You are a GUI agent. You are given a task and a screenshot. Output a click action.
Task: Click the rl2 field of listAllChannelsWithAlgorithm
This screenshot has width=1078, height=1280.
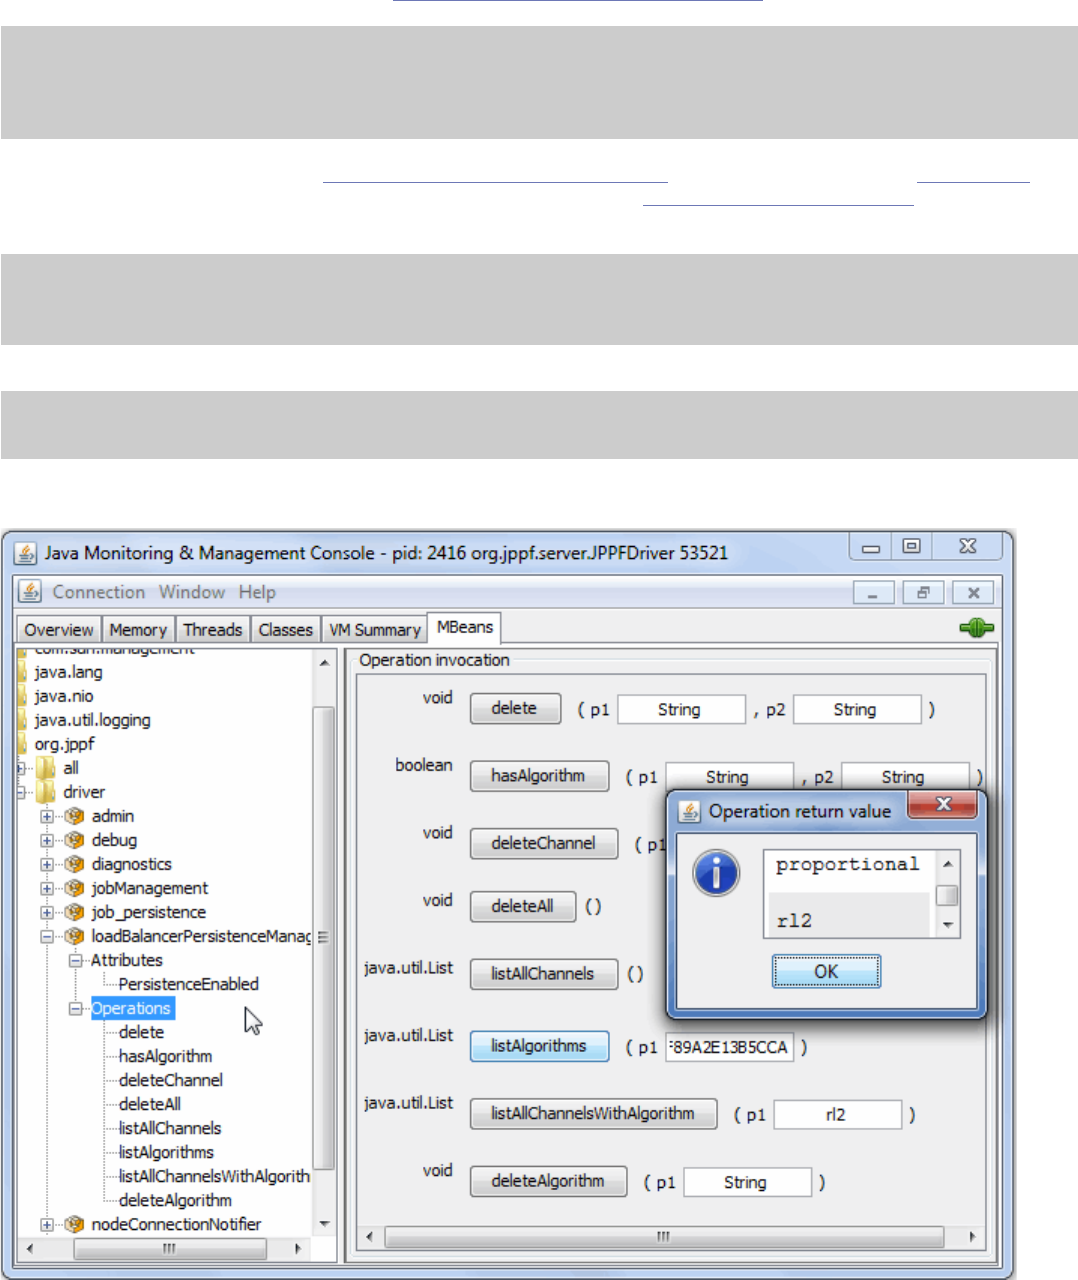point(837,1114)
